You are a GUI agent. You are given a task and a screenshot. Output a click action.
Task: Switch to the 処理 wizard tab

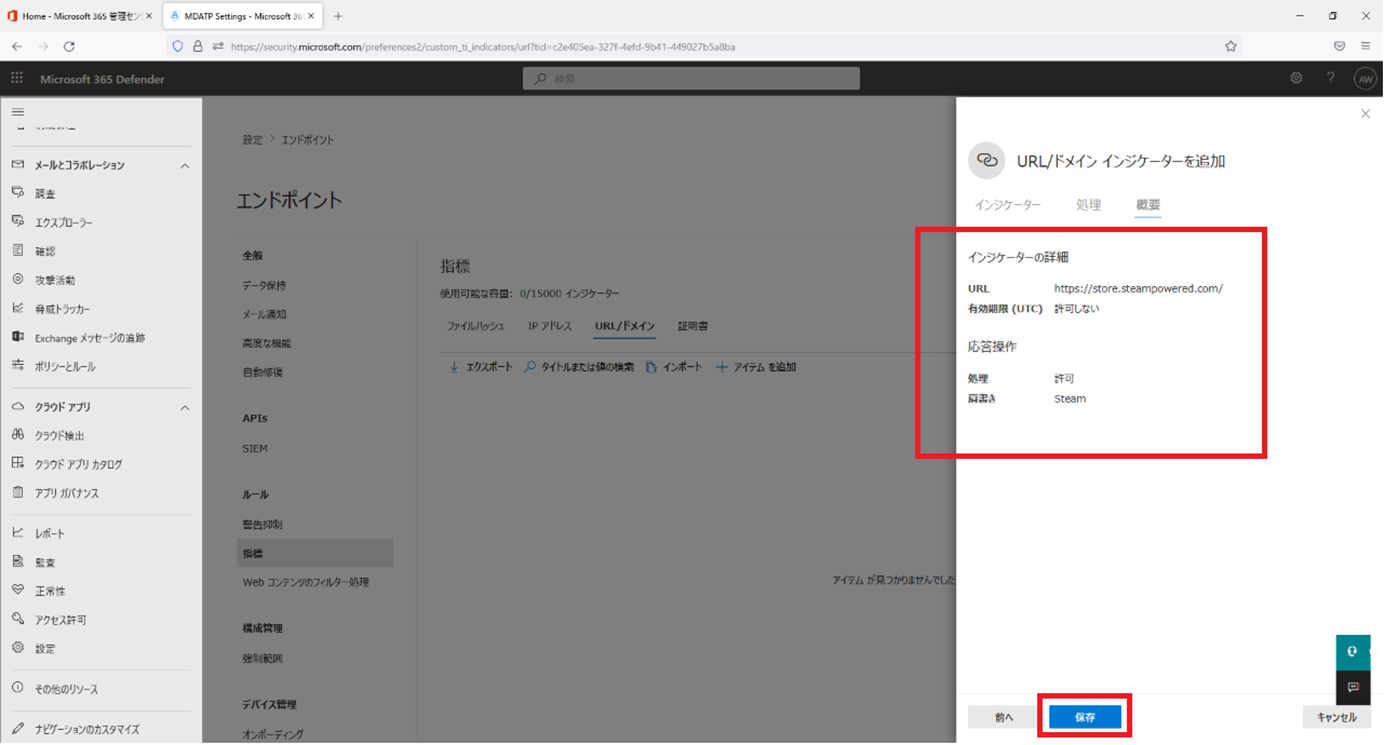(x=1088, y=205)
